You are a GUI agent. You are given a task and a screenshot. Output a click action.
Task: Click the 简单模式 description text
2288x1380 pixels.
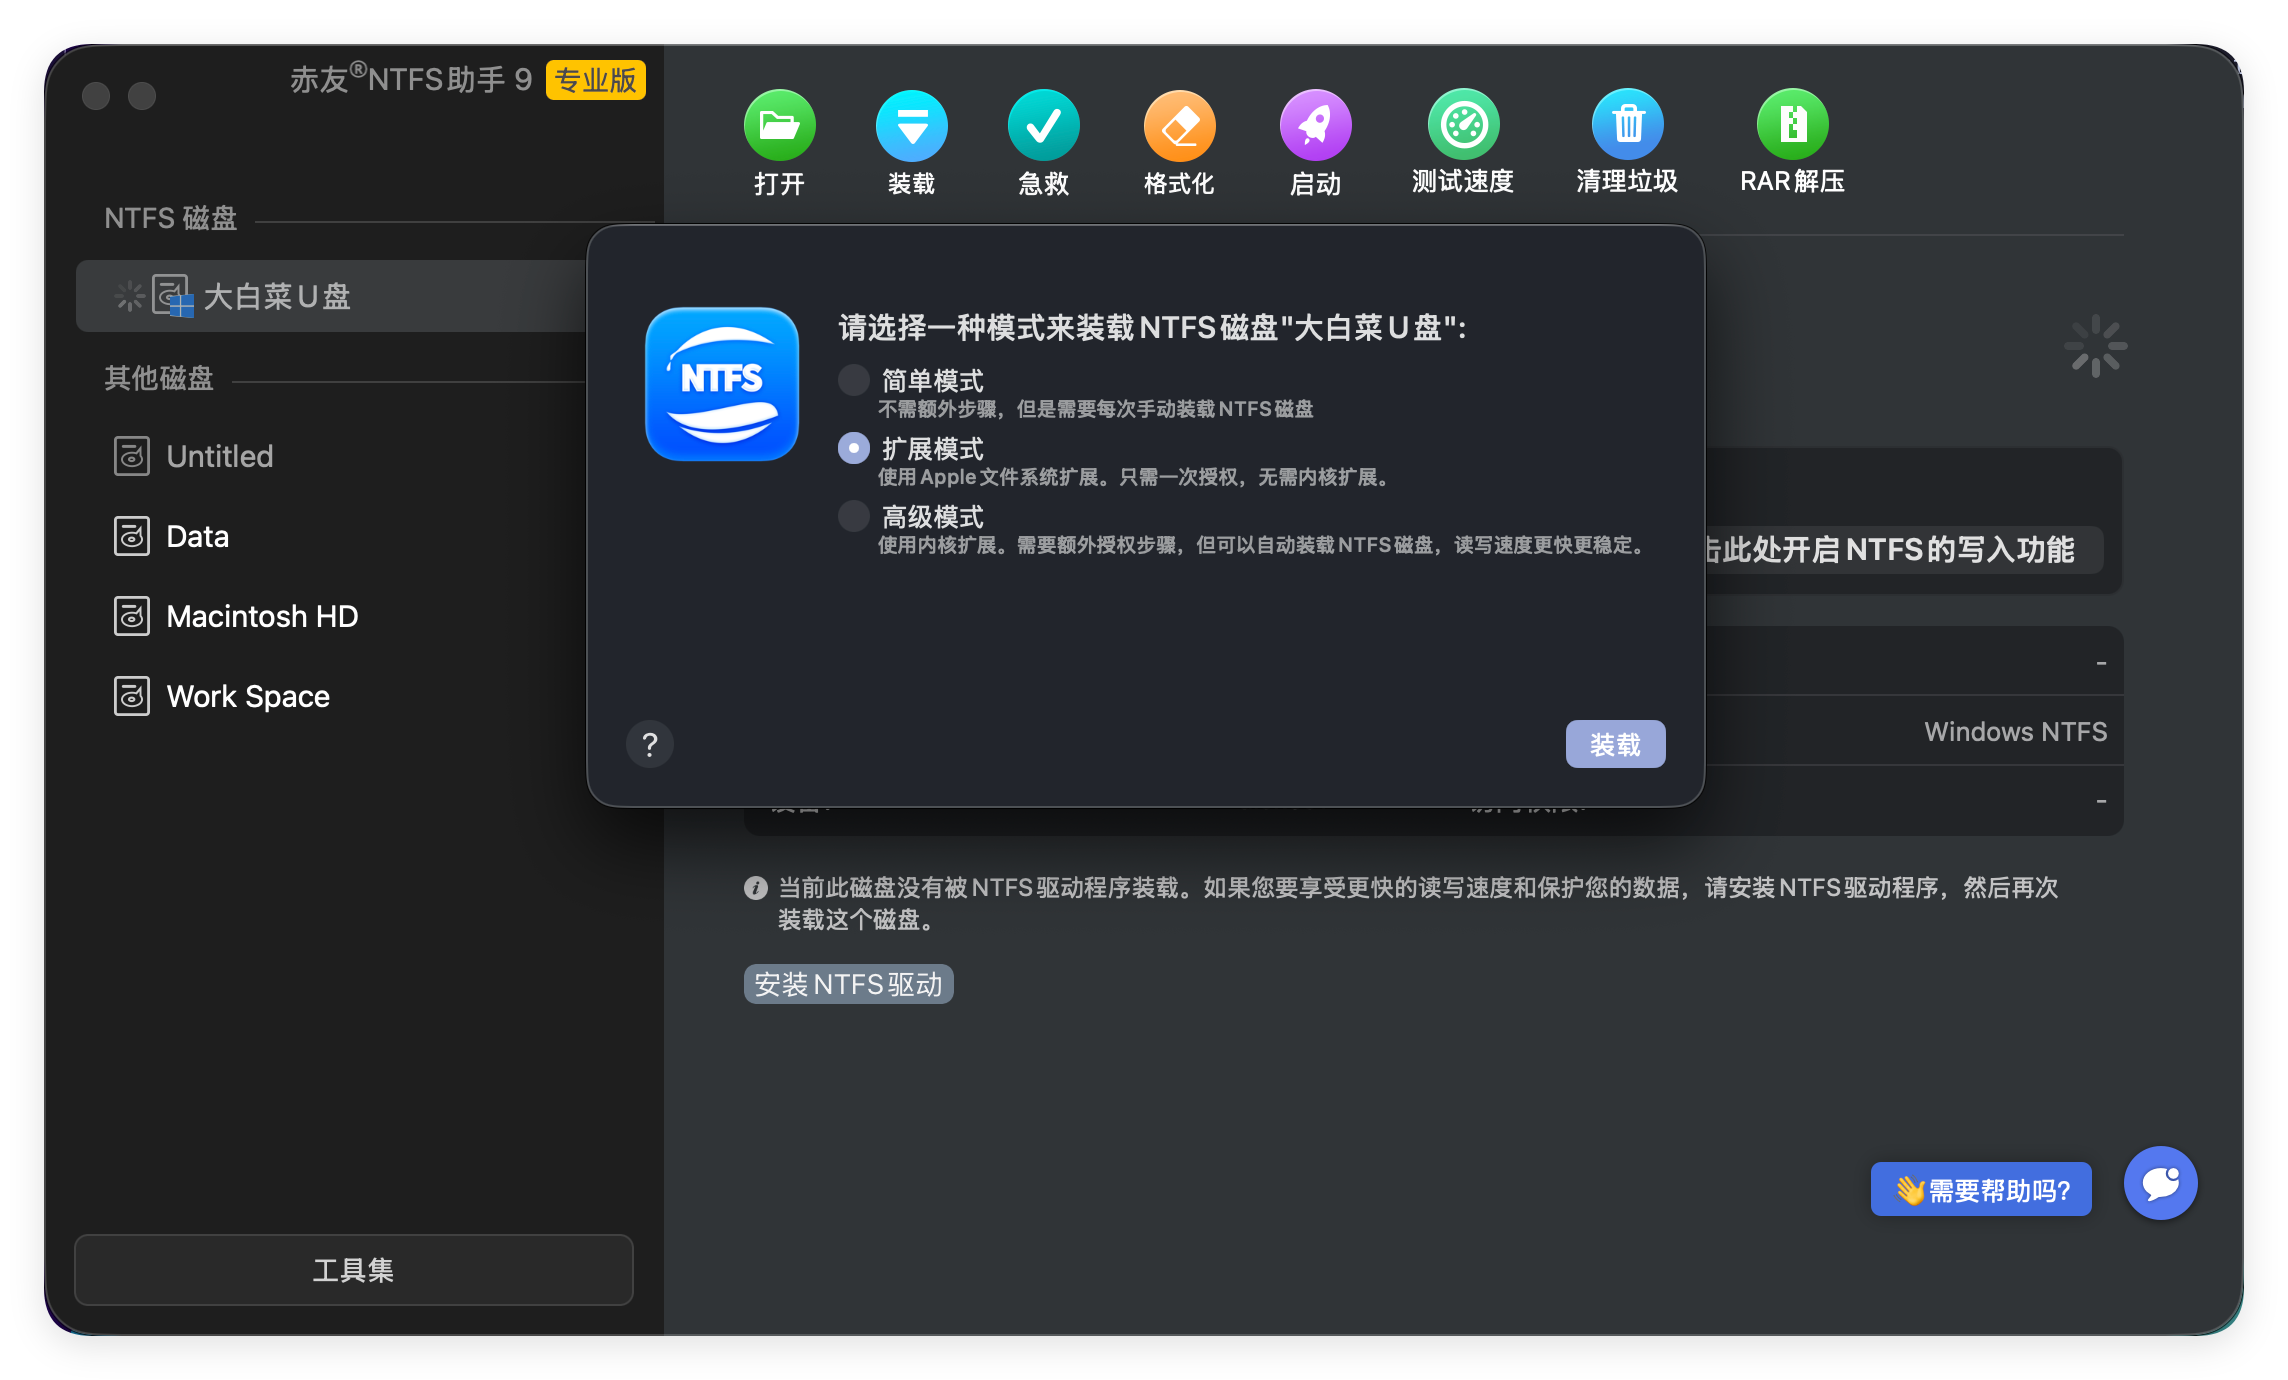point(1095,409)
